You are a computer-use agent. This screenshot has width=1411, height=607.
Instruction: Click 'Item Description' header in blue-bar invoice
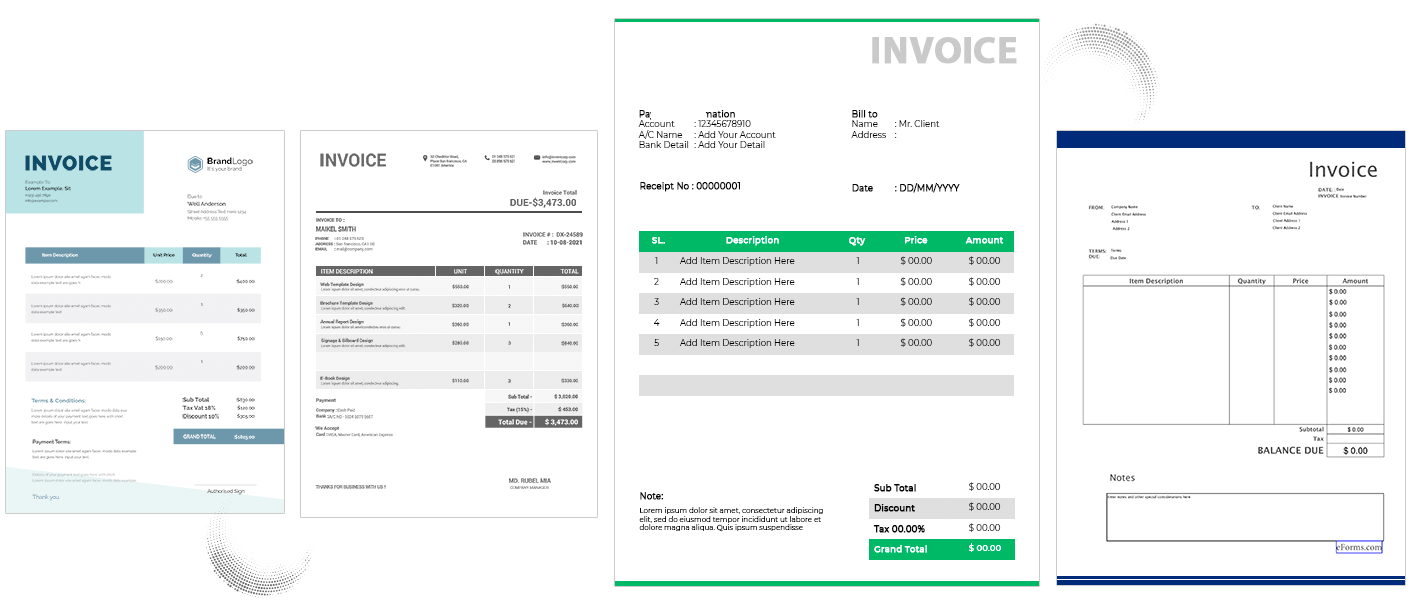click(x=1156, y=281)
